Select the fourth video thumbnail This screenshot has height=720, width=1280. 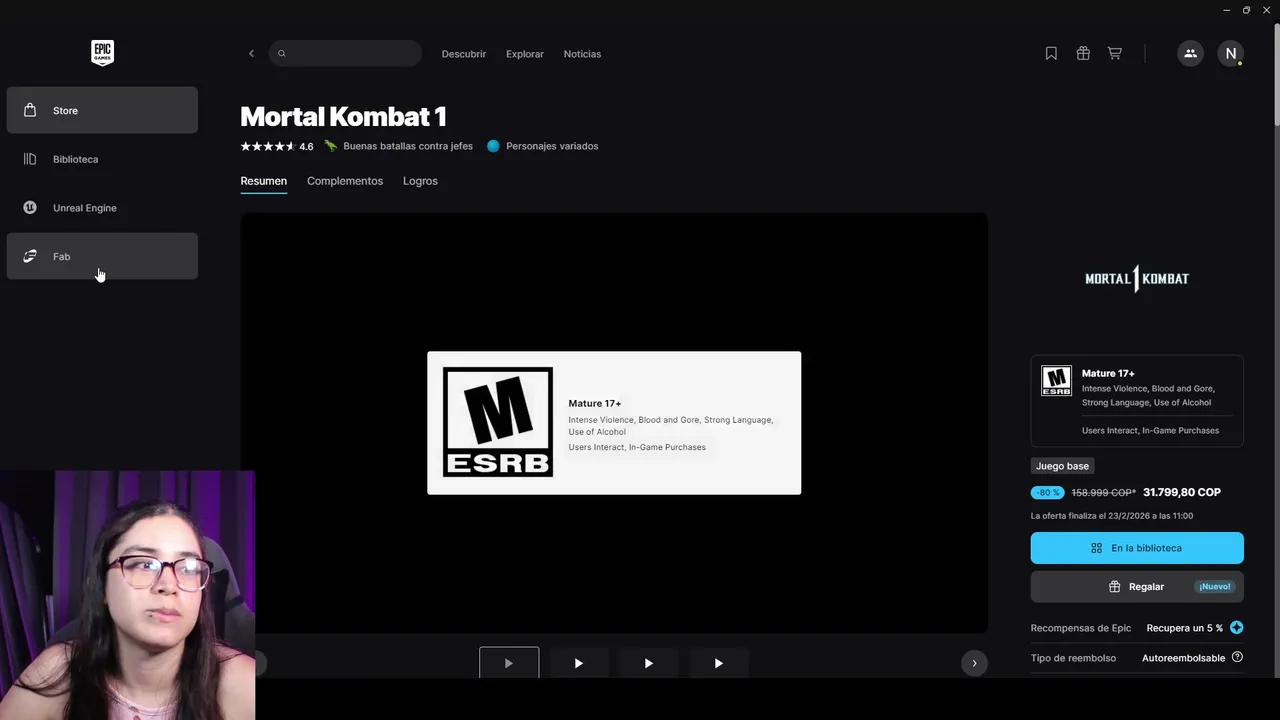719,663
